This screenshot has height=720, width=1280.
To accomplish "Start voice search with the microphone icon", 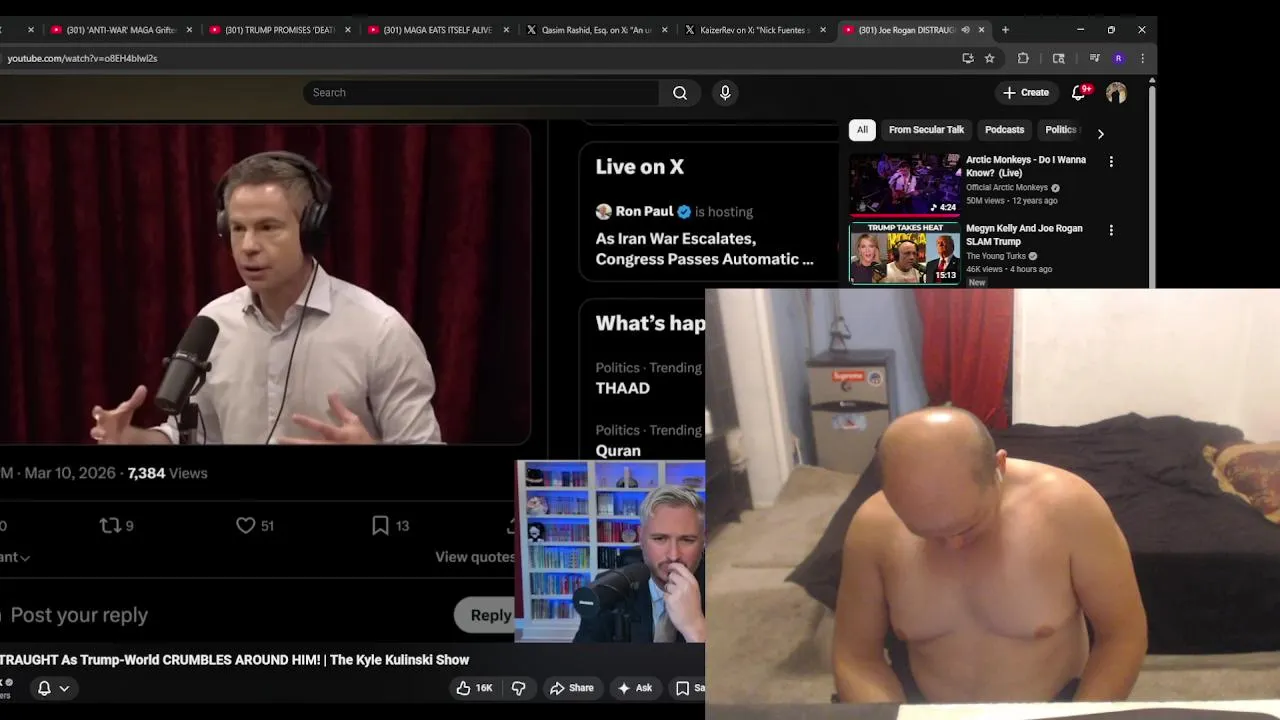I will click(725, 93).
